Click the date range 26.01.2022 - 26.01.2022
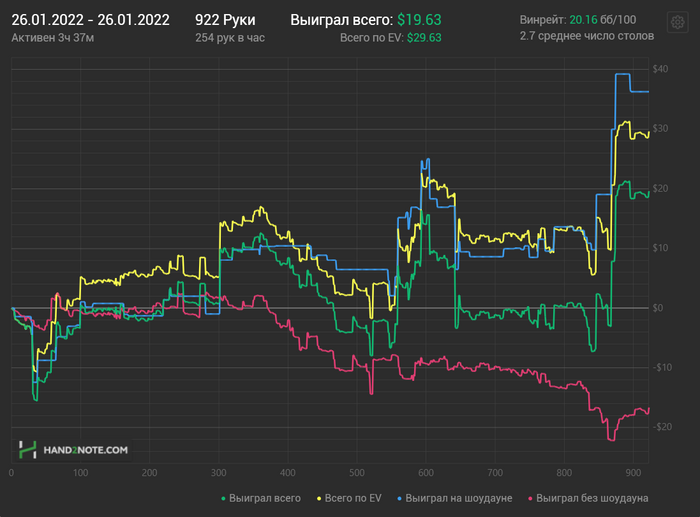Image resolution: width=700 pixels, height=517 pixels. pyautogui.click(x=91, y=20)
